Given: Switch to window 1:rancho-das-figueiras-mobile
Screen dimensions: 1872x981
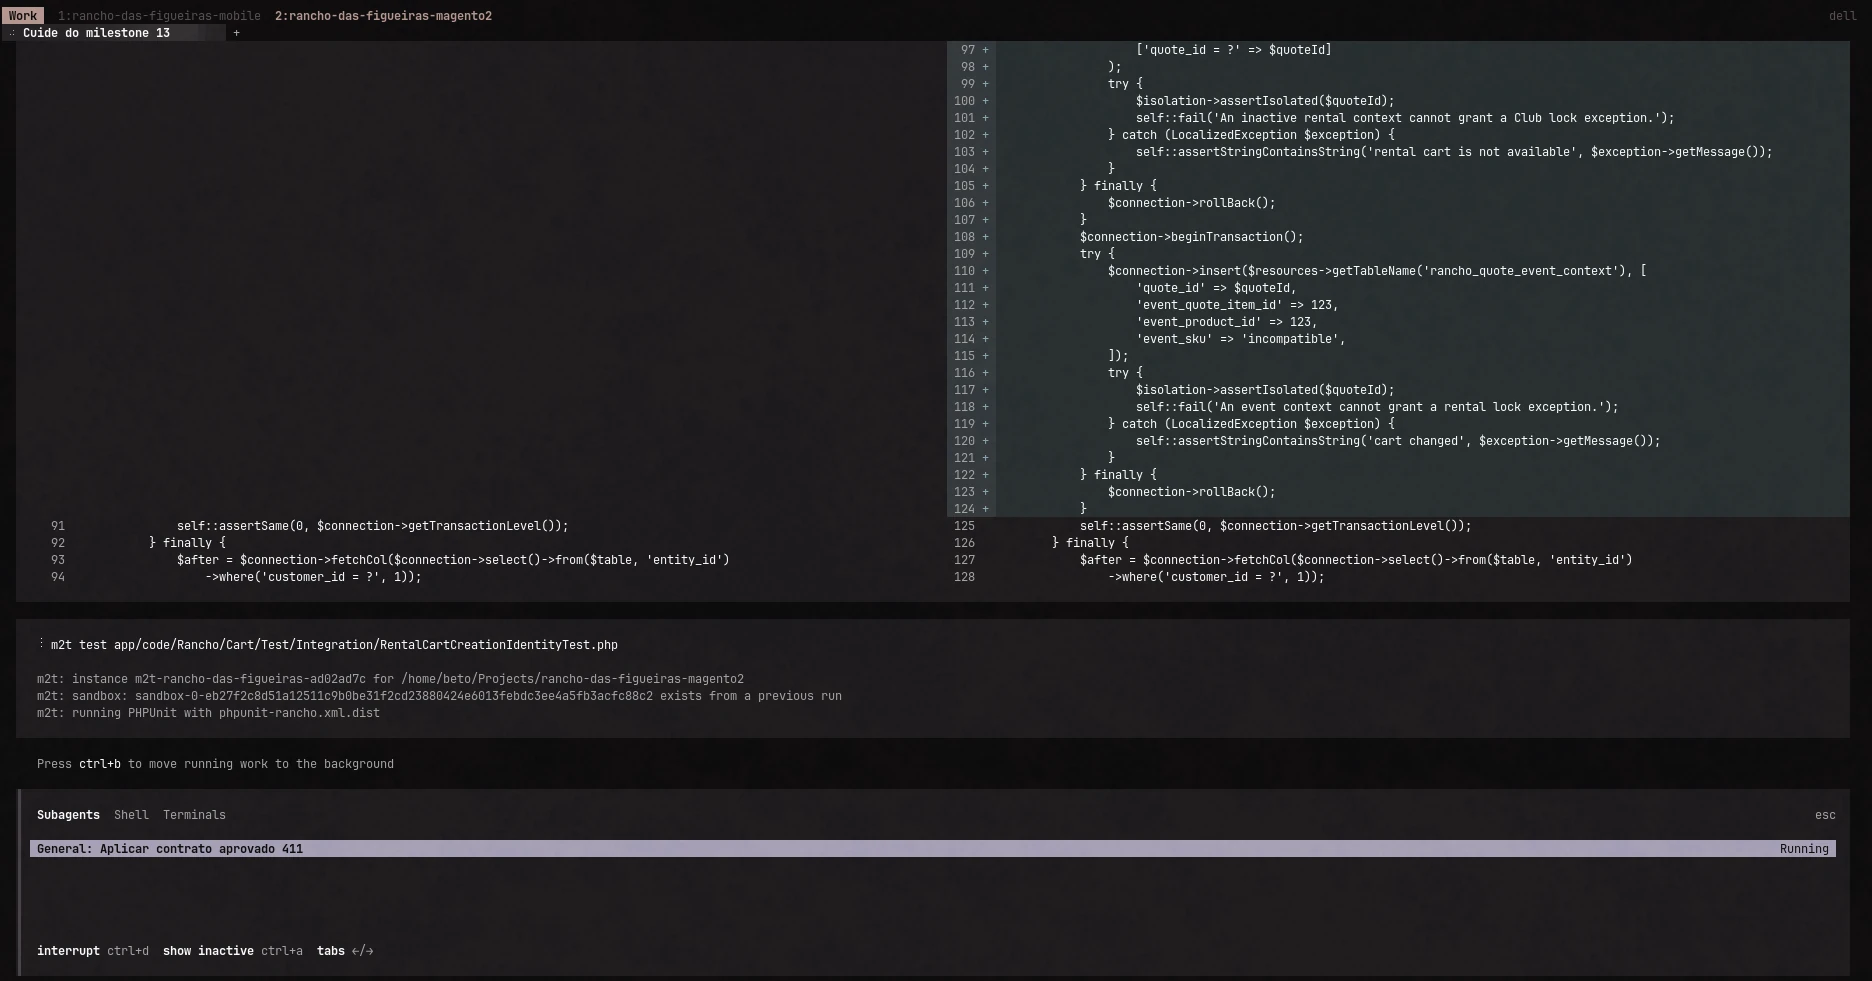Looking at the screenshot, I should click(159, 16).
